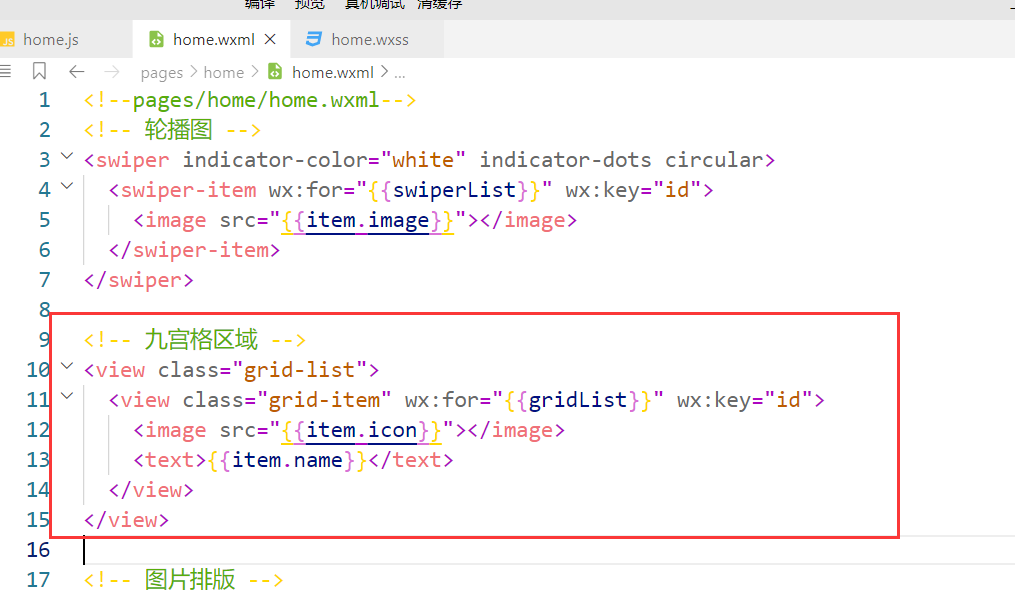This screenshot has height=593, width=1015.
Task: Click line number 7 in the gutter
Action: [x=44, y=280]
